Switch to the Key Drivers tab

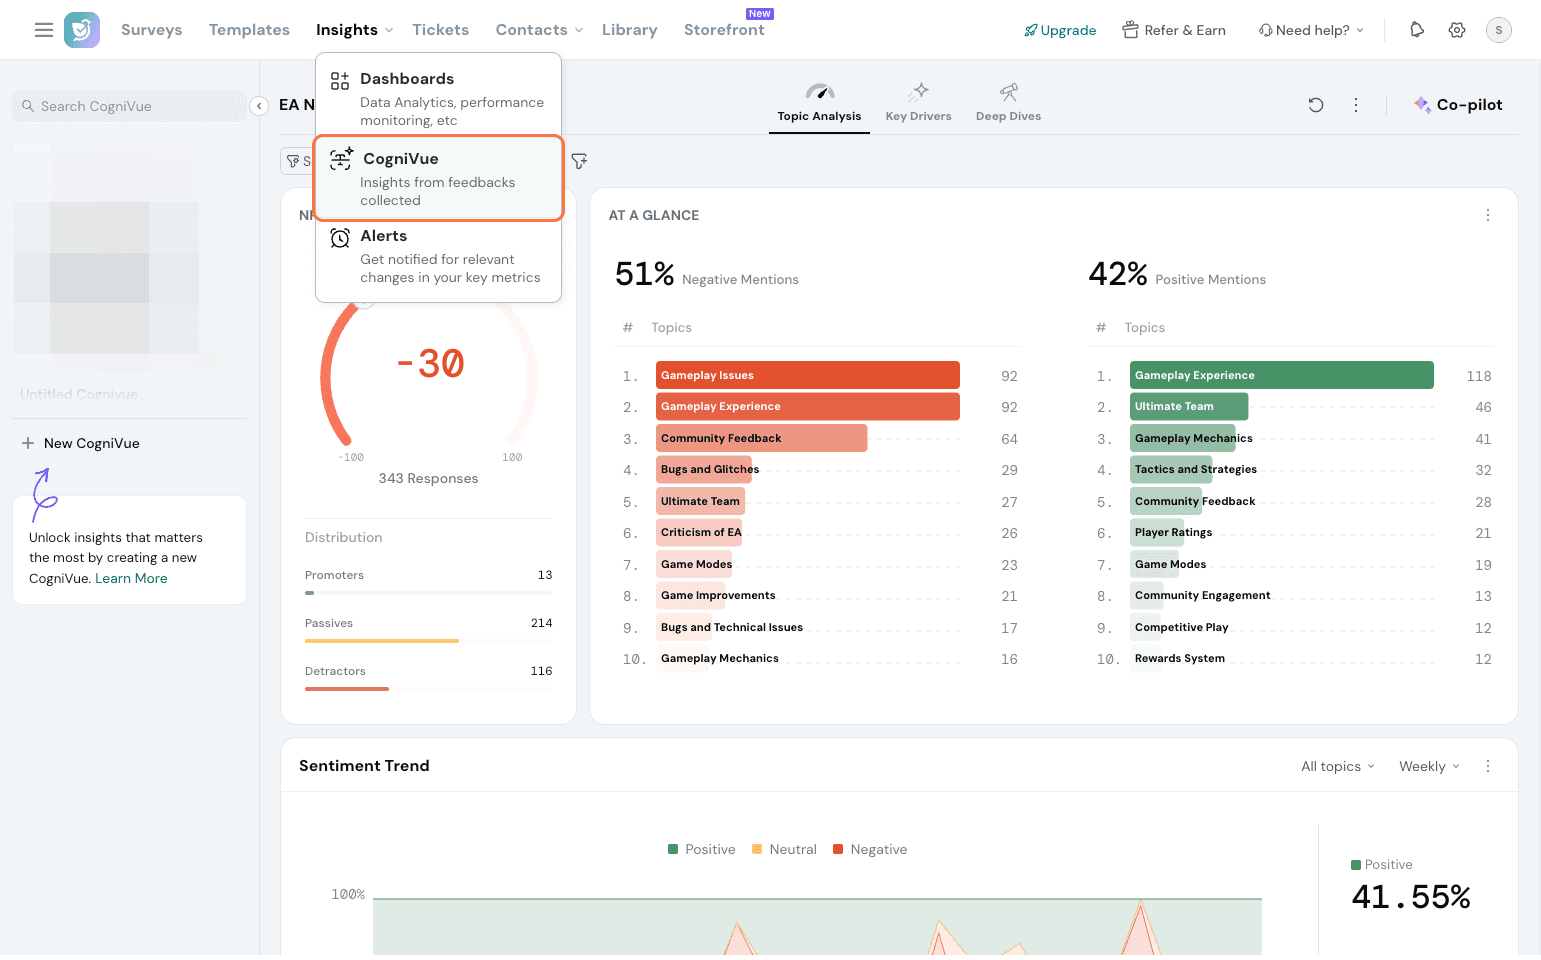click(x=918, y=104)
